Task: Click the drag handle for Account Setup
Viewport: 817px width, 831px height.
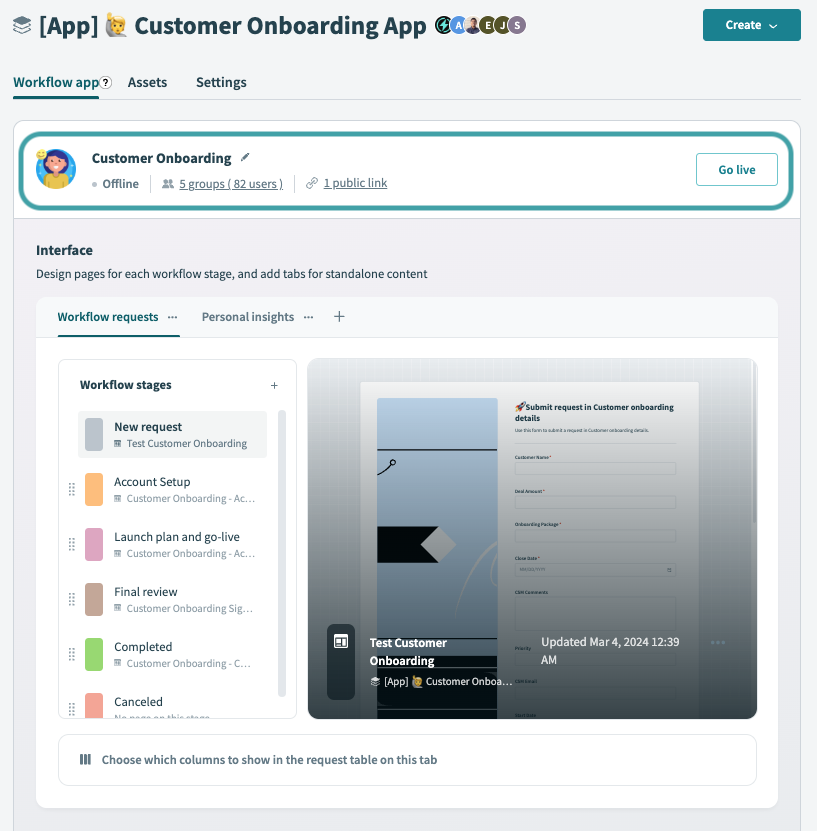Action: tap(72, 489)
